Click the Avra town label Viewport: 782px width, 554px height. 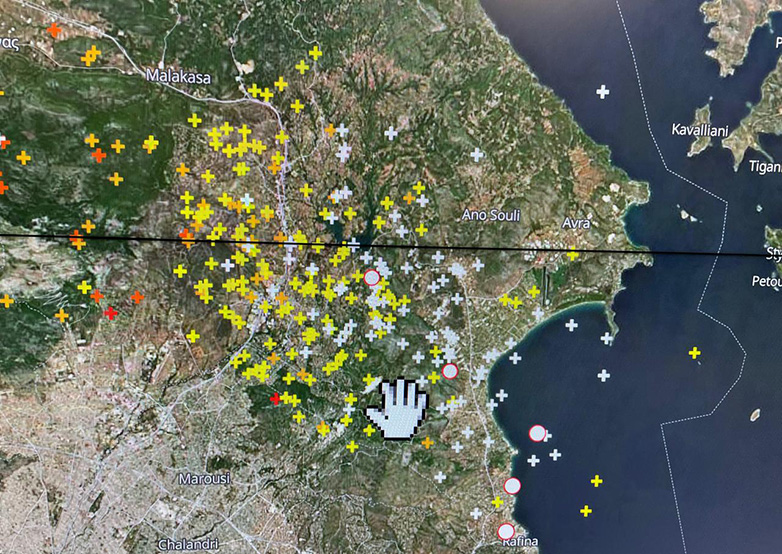(x=576, y=222)
